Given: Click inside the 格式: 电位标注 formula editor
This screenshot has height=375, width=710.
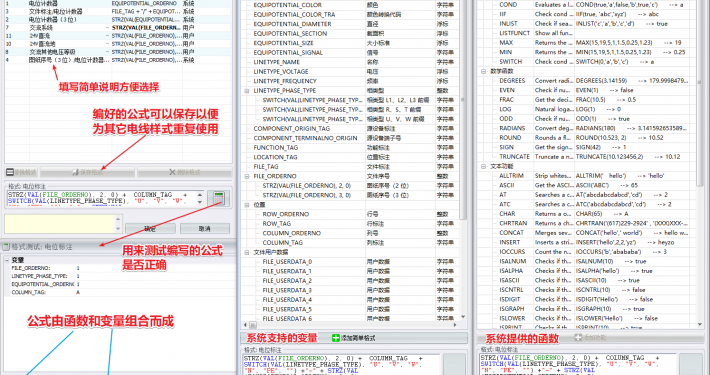Looking at the screenshot, I should [102, 198].
